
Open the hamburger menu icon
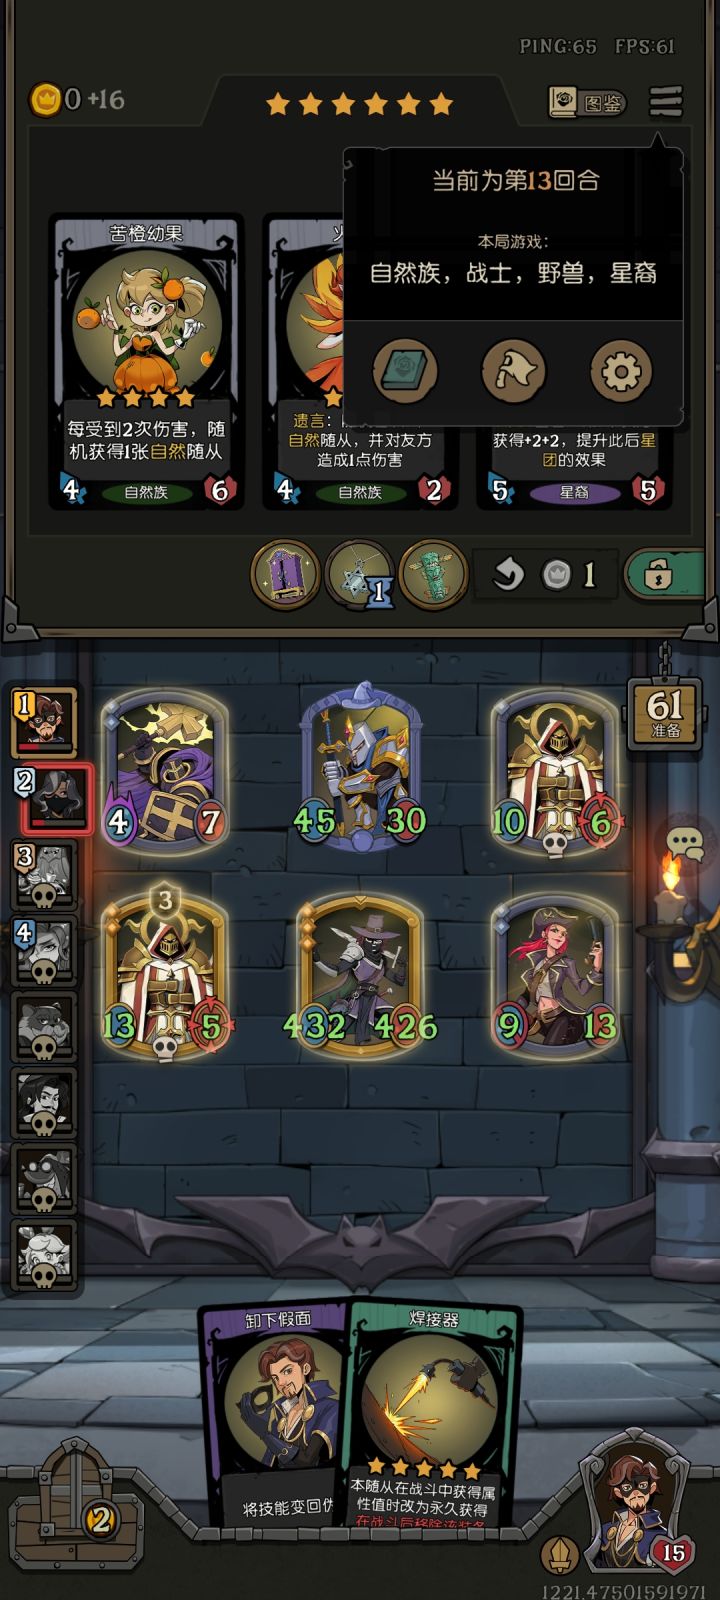pyautogui.click(x=666, y=102)
